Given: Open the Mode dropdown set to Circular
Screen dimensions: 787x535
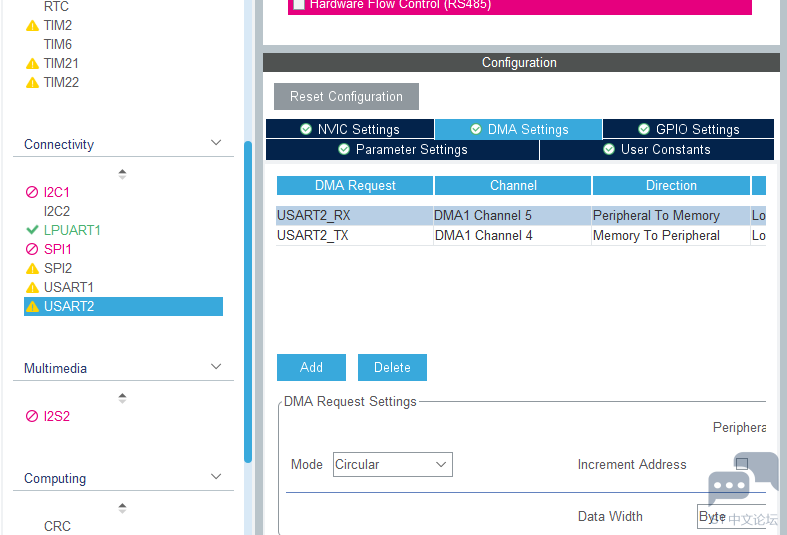Looking at the screenshot, I should click(x=392, y=464).
